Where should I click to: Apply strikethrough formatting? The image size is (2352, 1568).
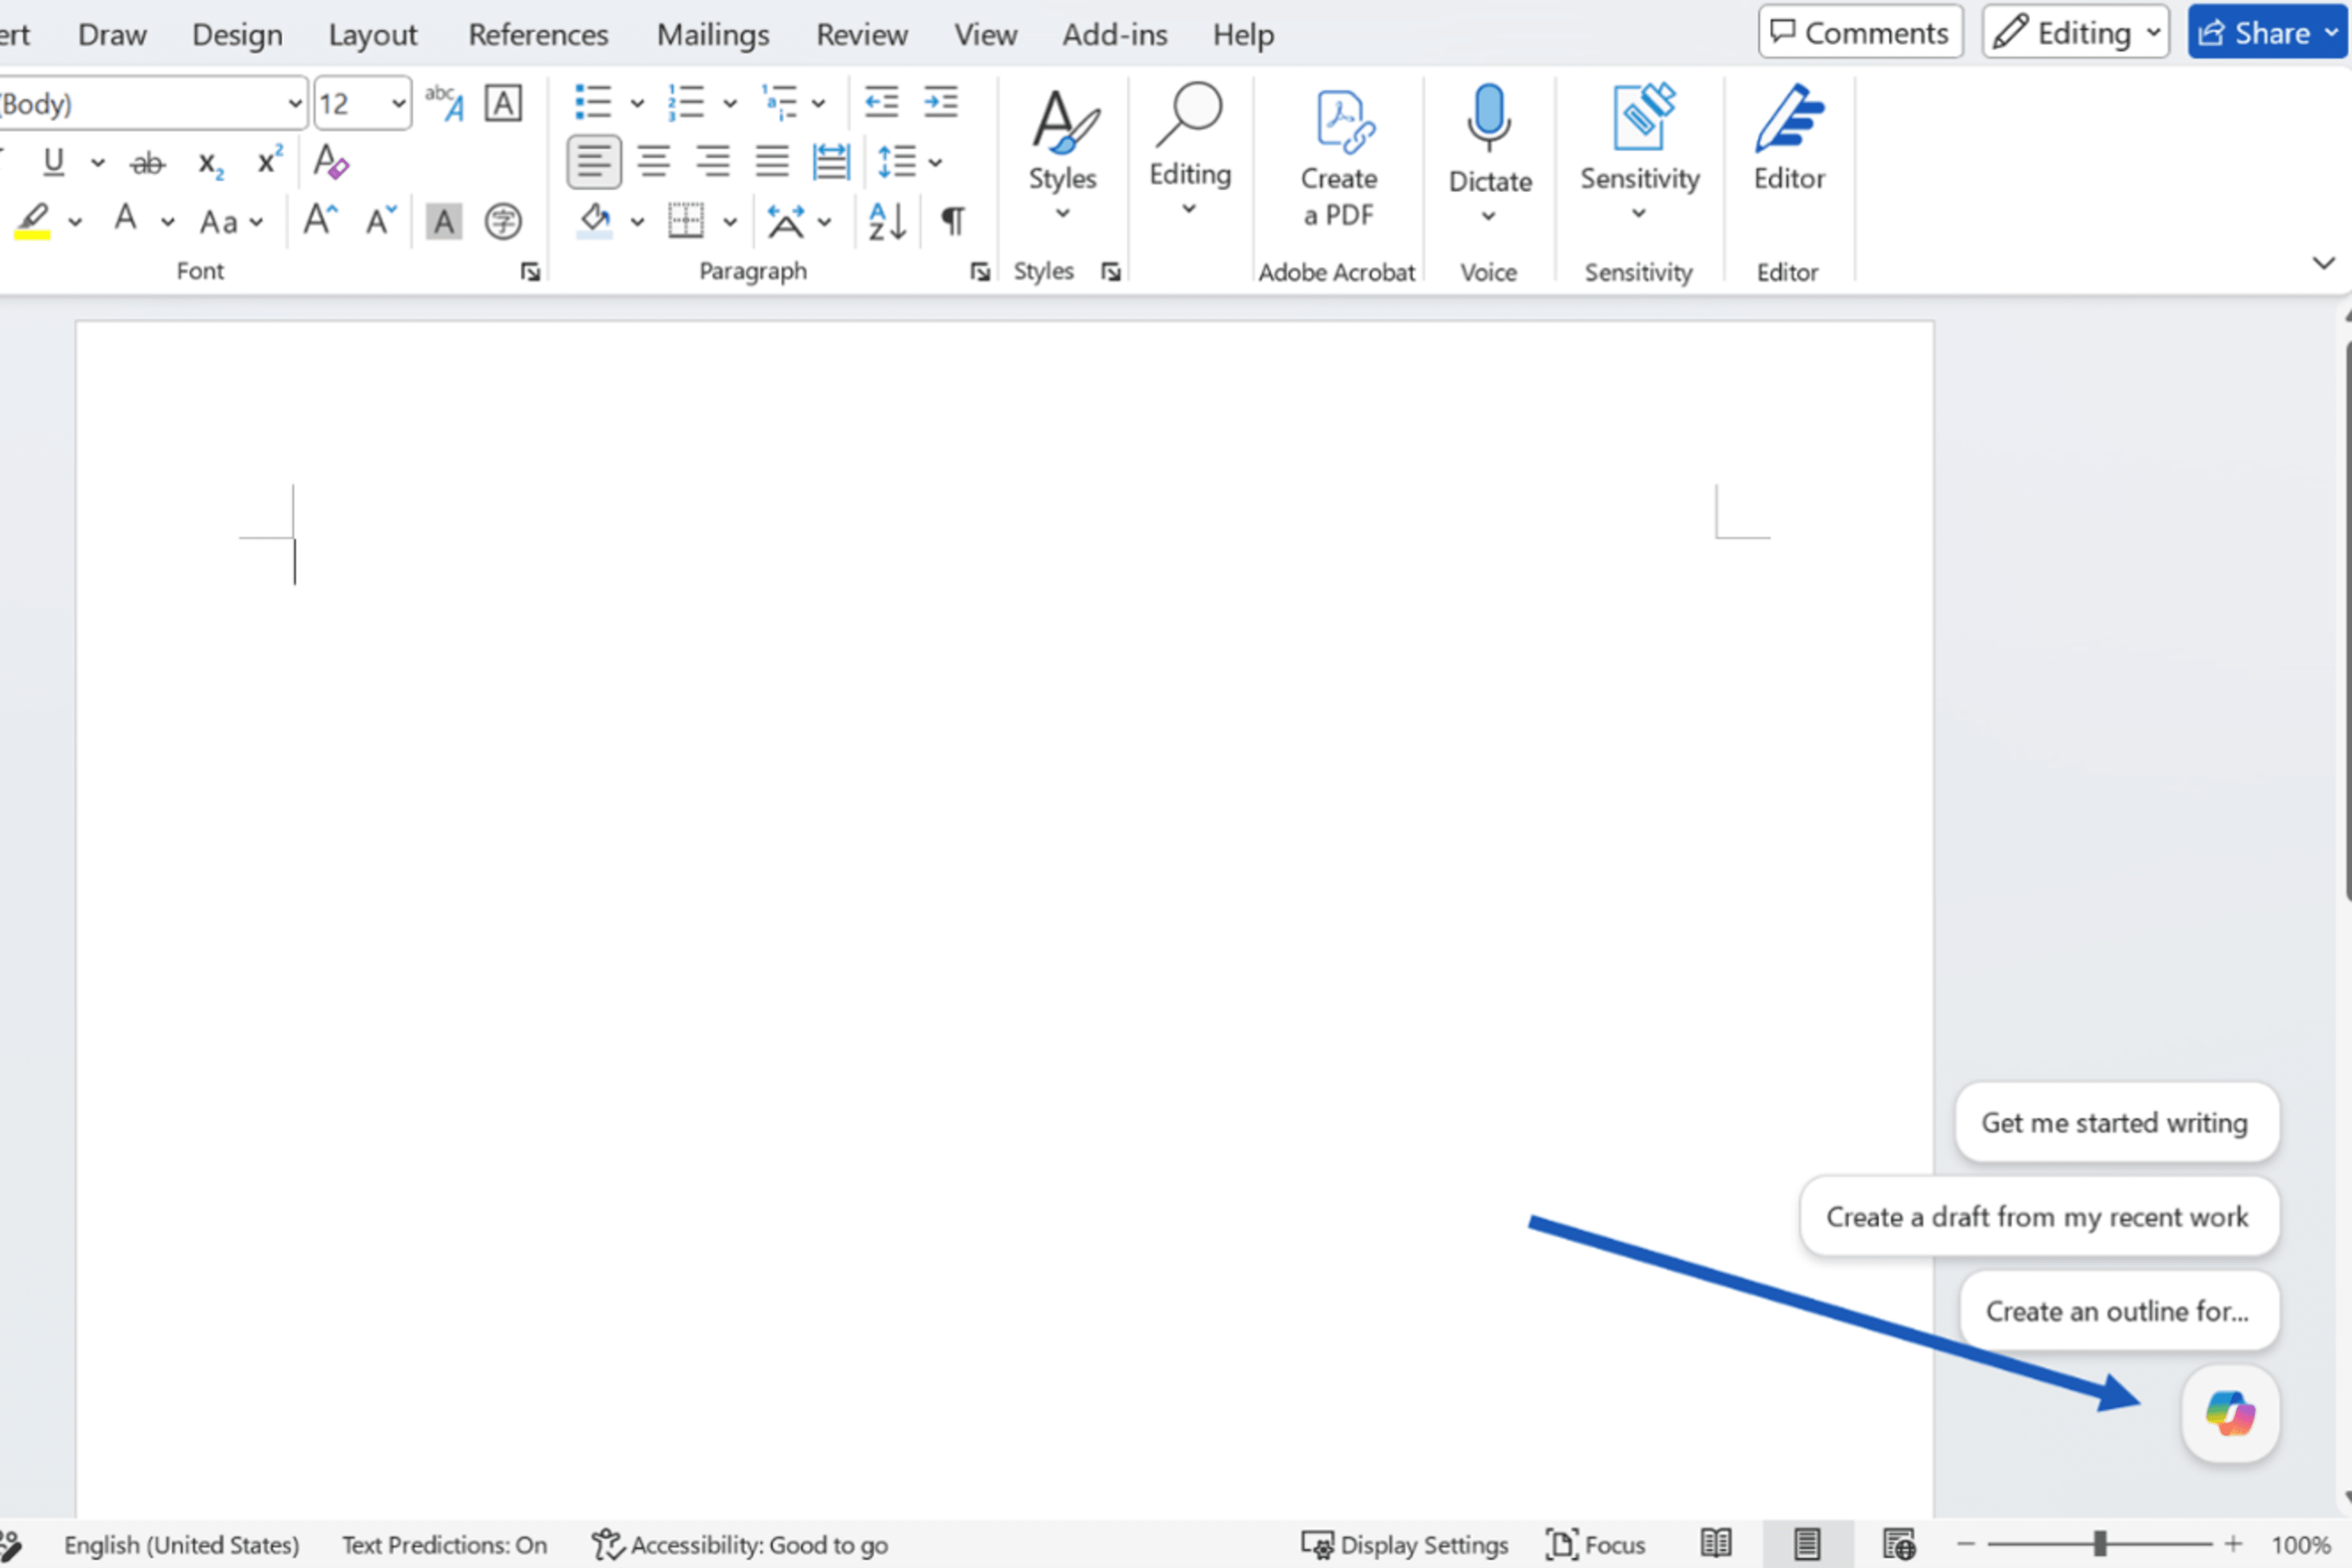147,162
